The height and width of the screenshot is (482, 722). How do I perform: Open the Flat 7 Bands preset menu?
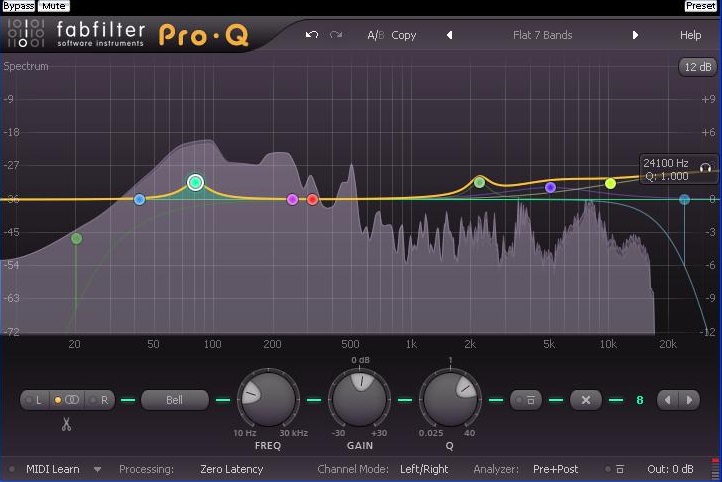coord(542,35)
